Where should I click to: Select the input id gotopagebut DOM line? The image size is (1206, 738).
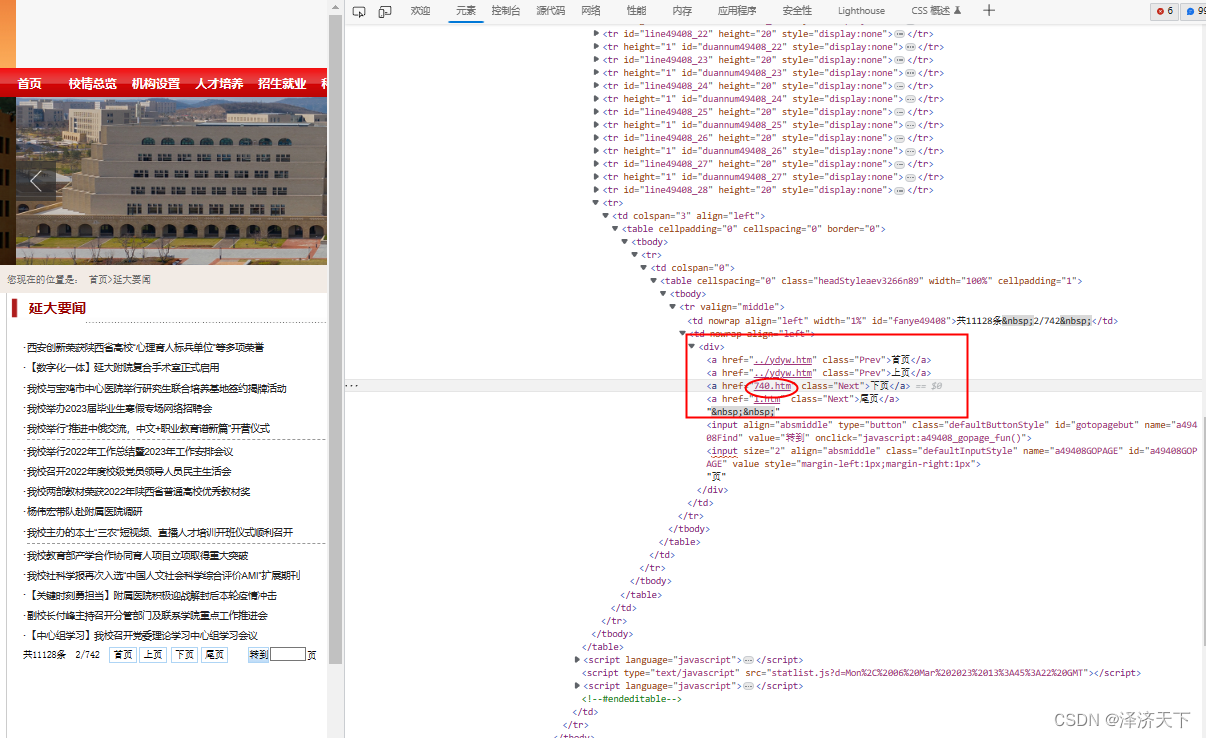(951, 431)
